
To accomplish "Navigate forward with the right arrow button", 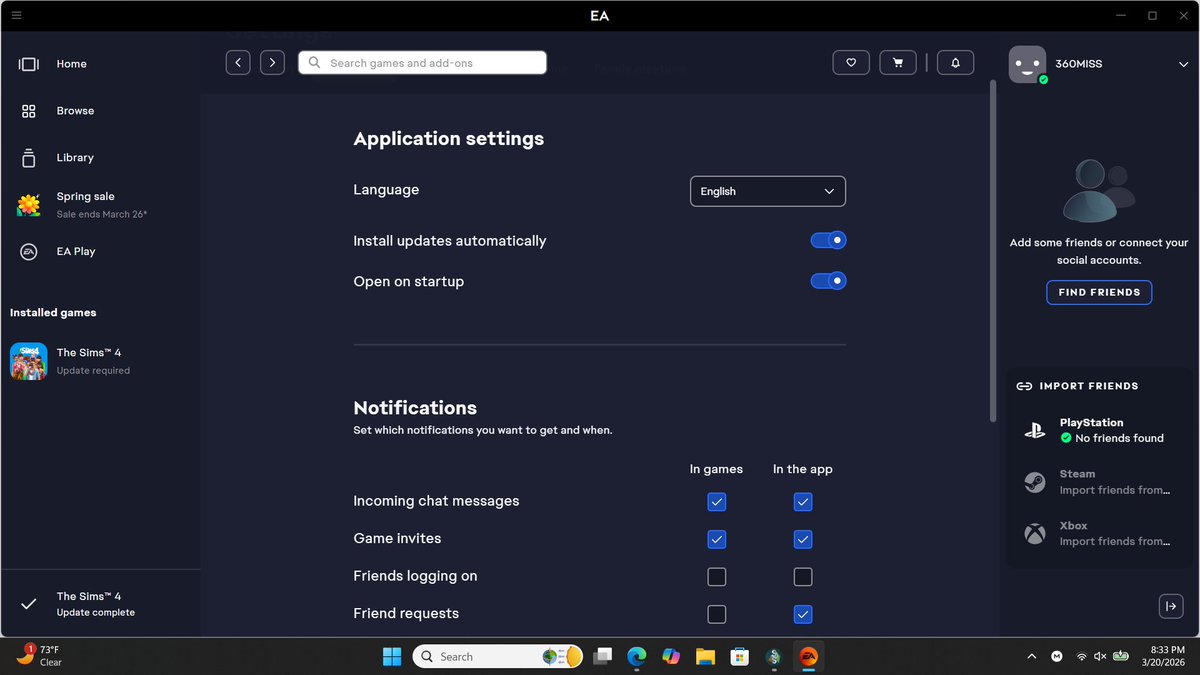I will coord(272,63).
